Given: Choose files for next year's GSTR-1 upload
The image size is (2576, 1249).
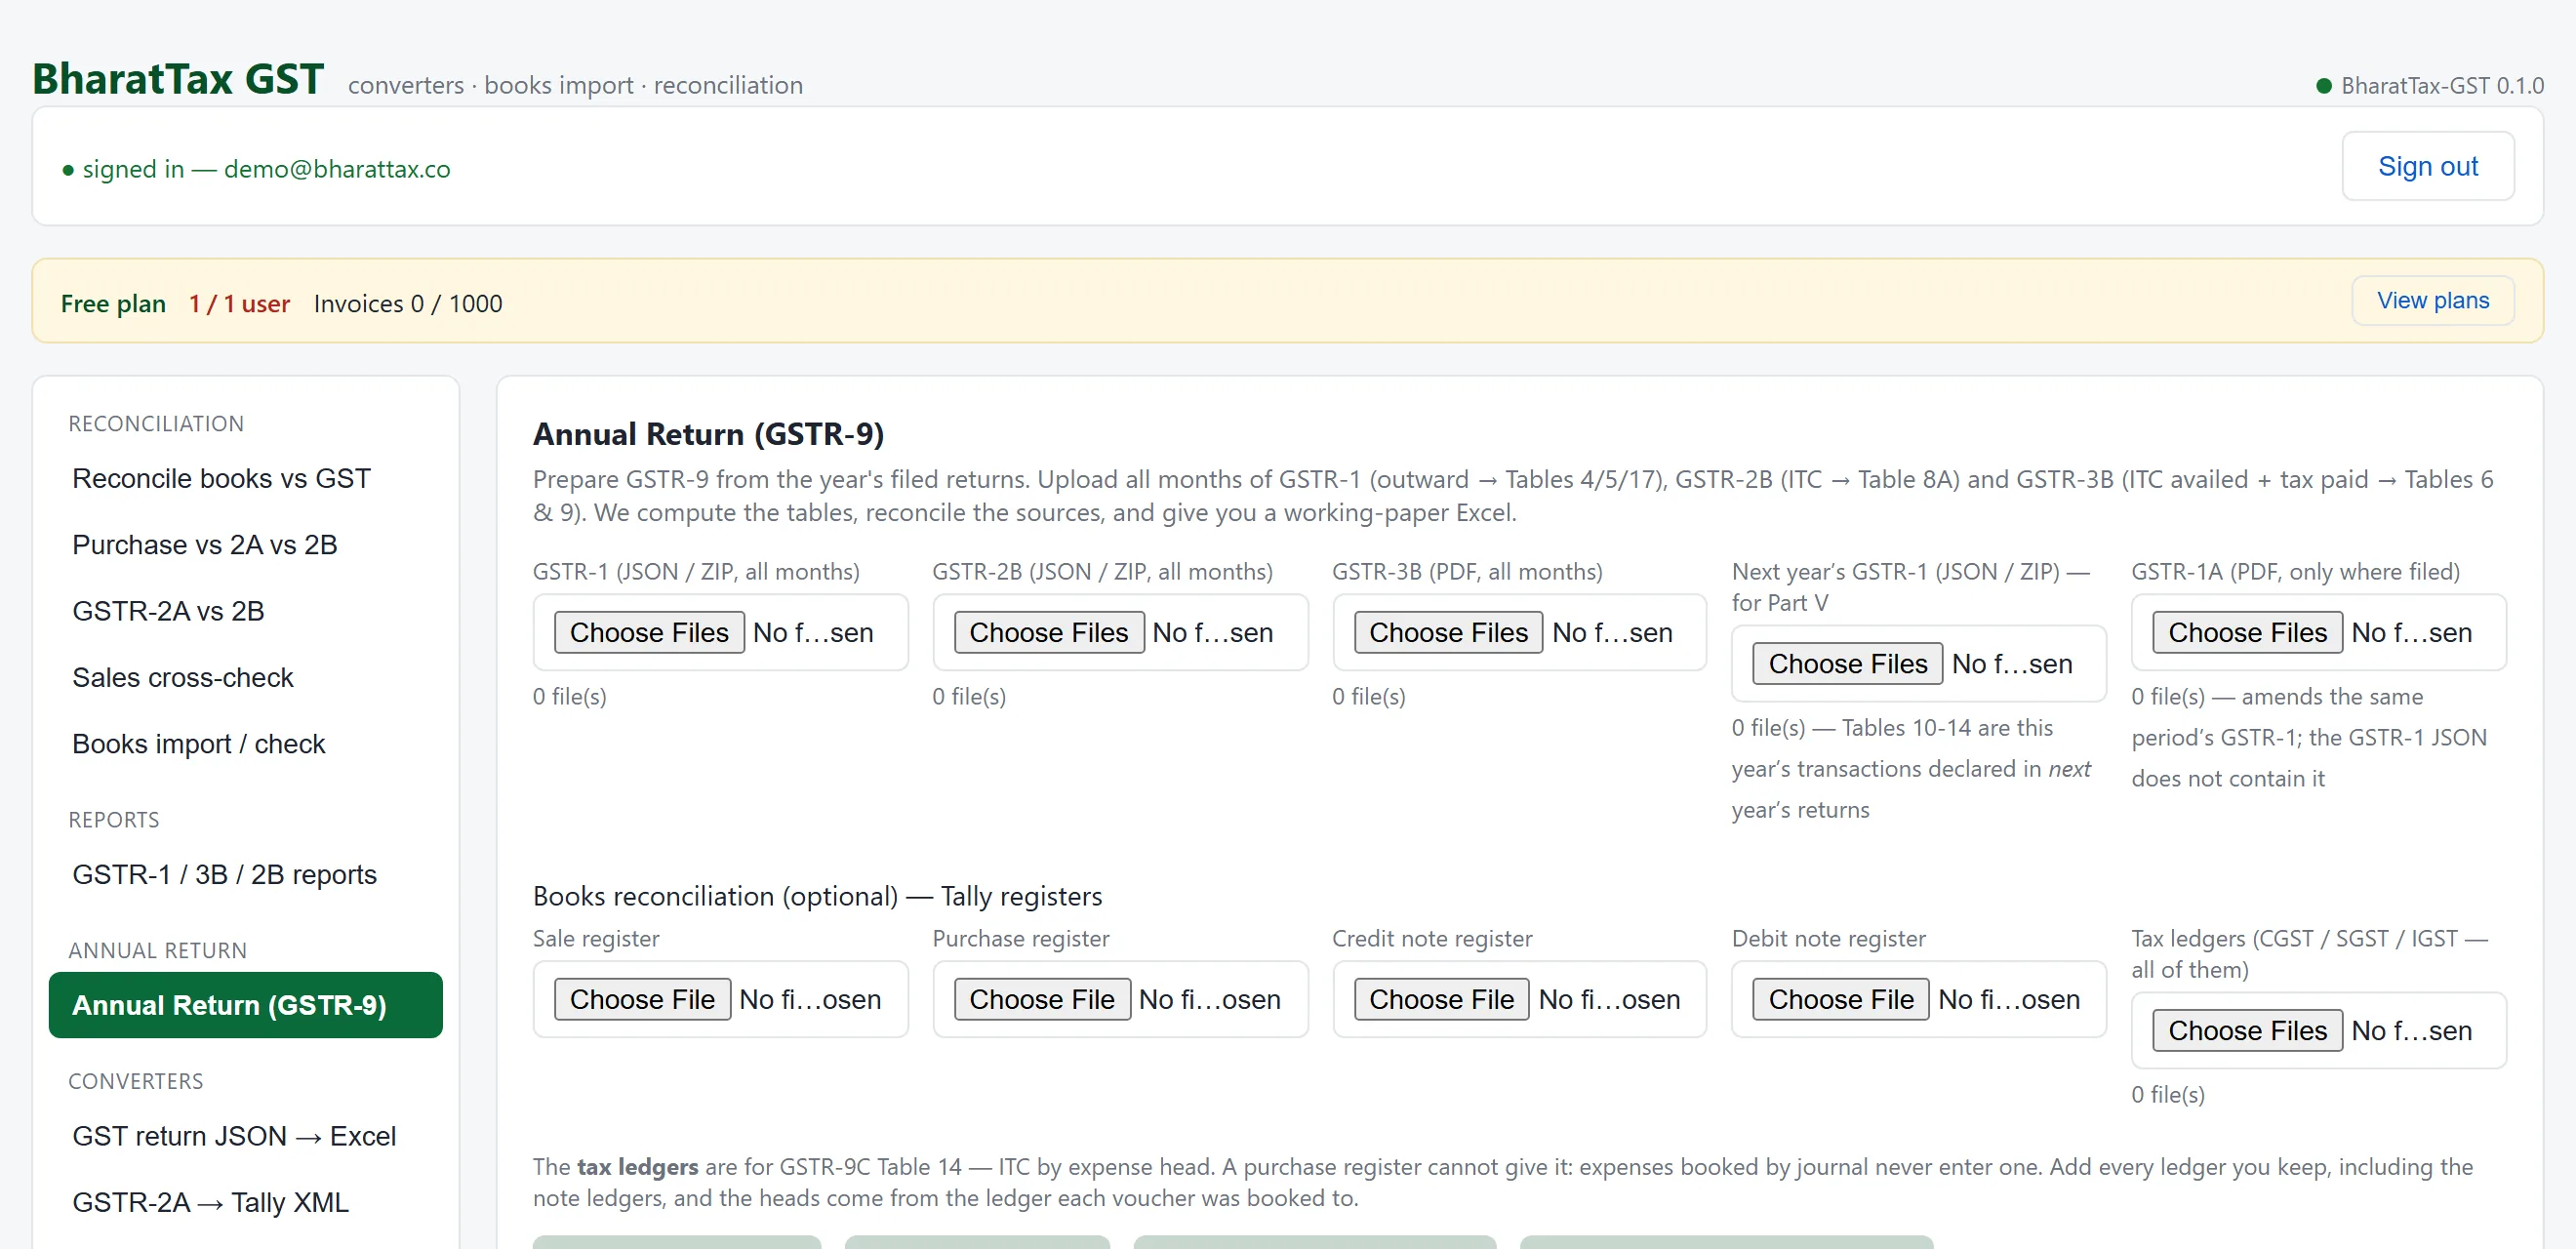Looking at the screenshot, I should [x=1847, y=663].
